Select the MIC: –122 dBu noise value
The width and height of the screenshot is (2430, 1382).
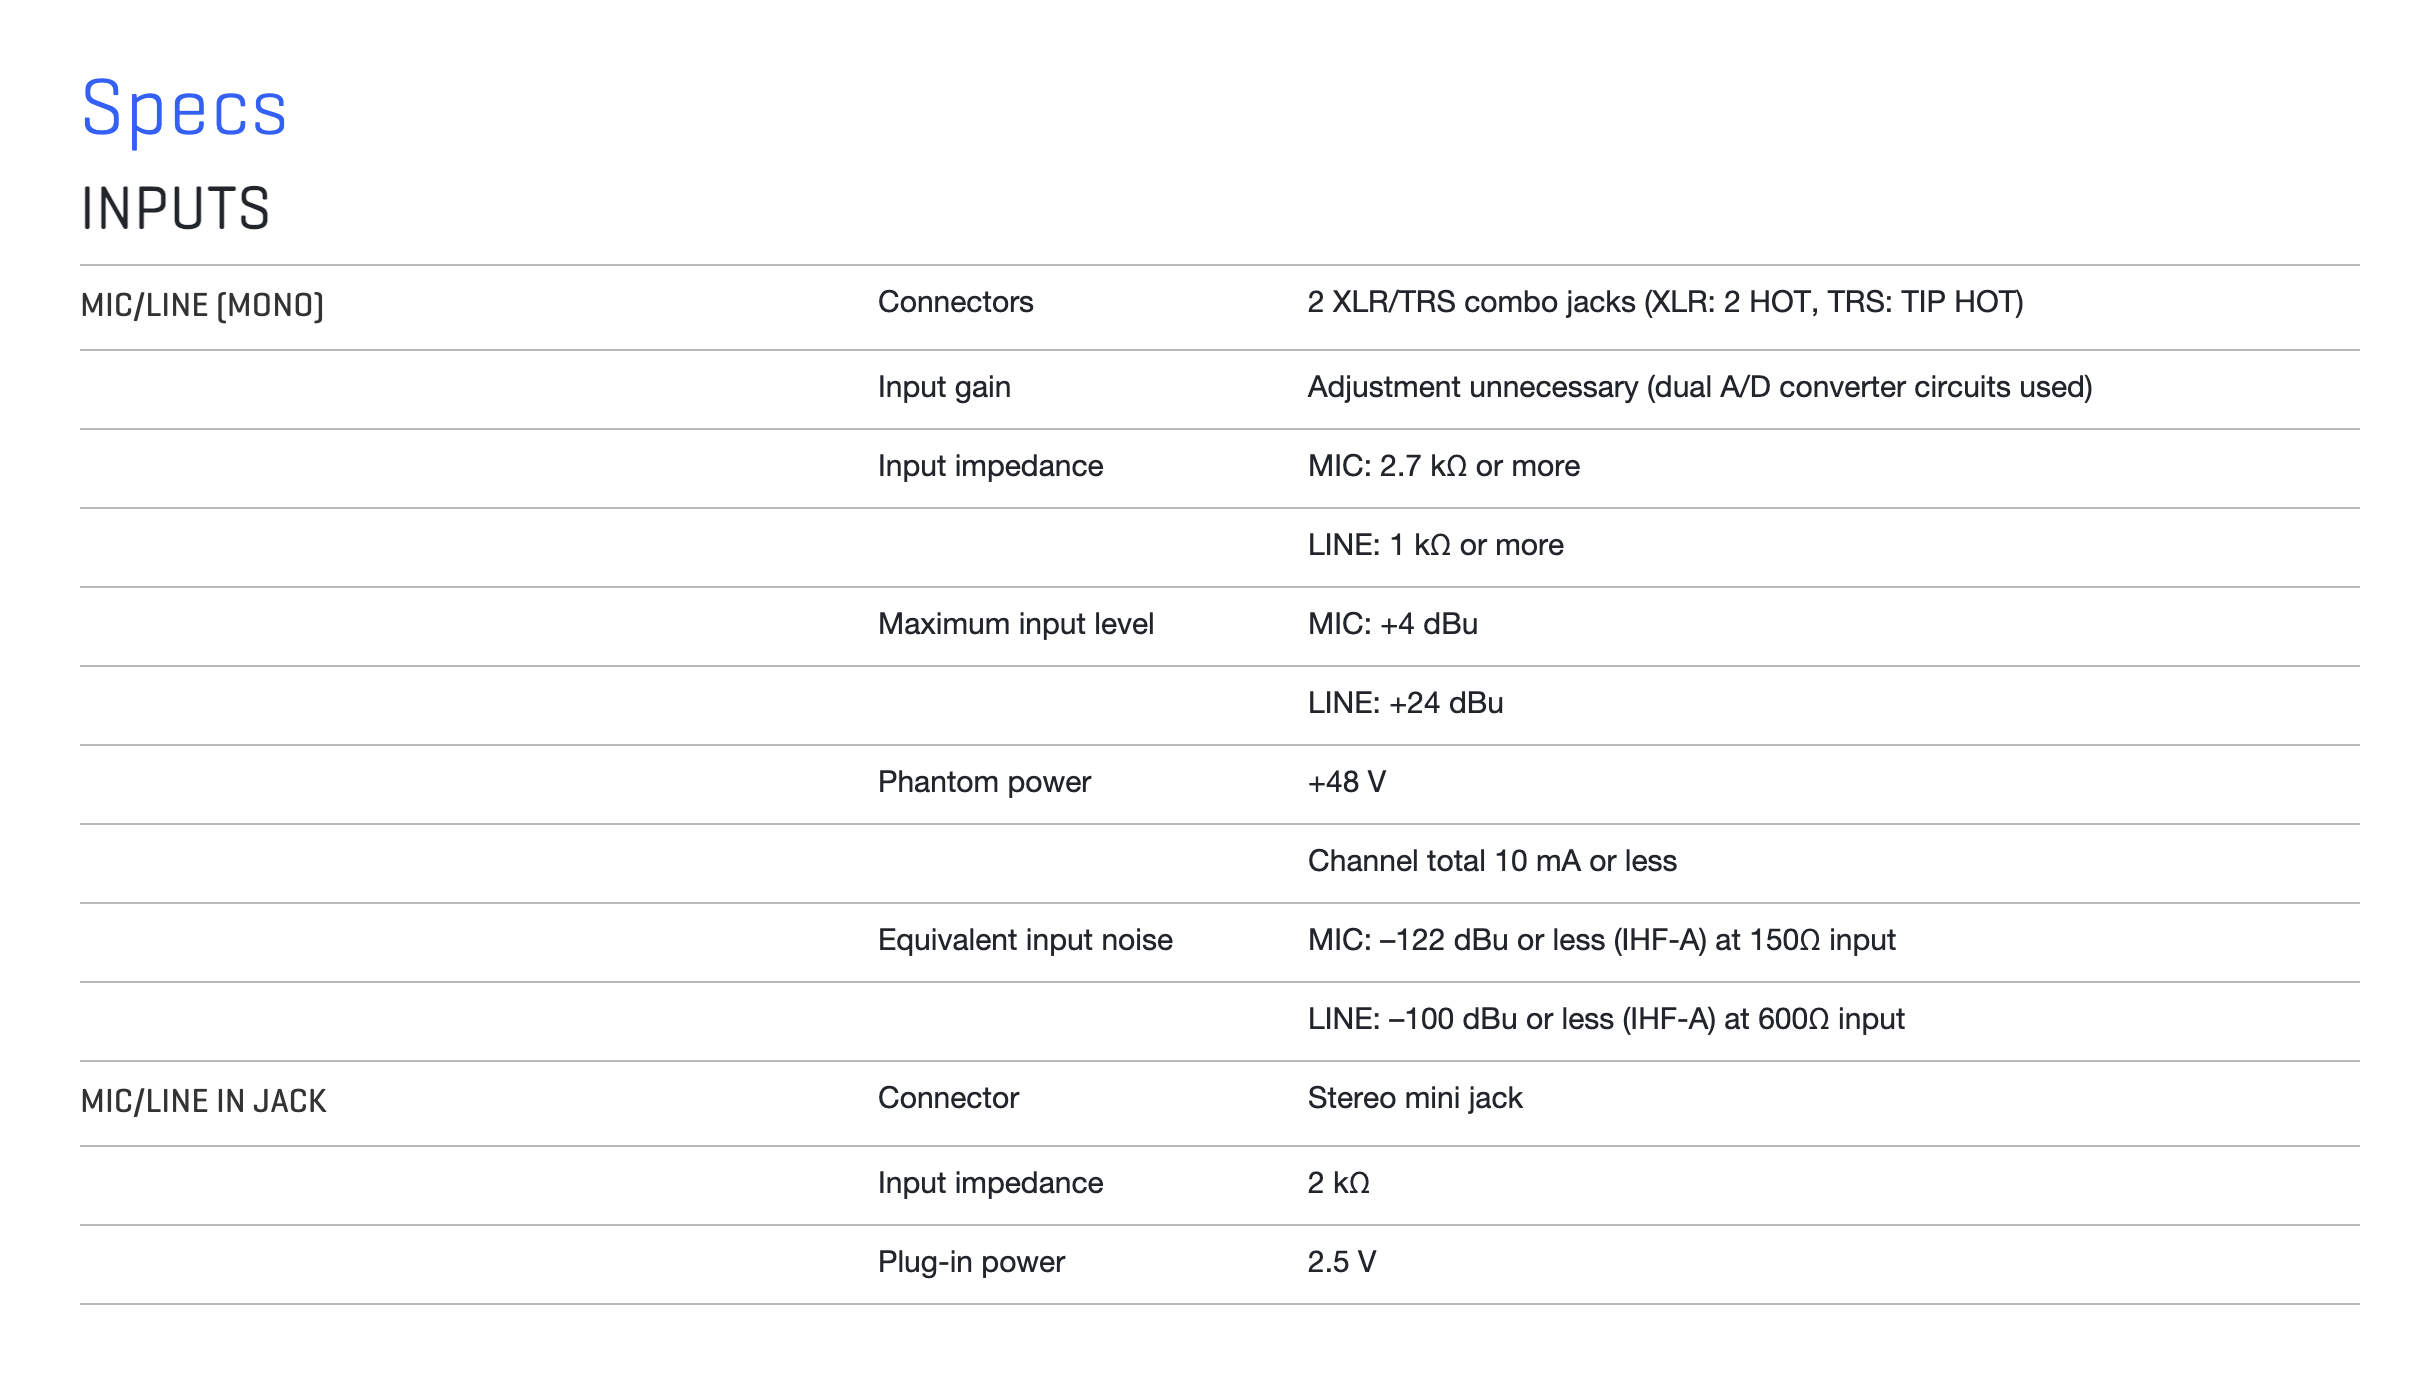point(1601,940)
